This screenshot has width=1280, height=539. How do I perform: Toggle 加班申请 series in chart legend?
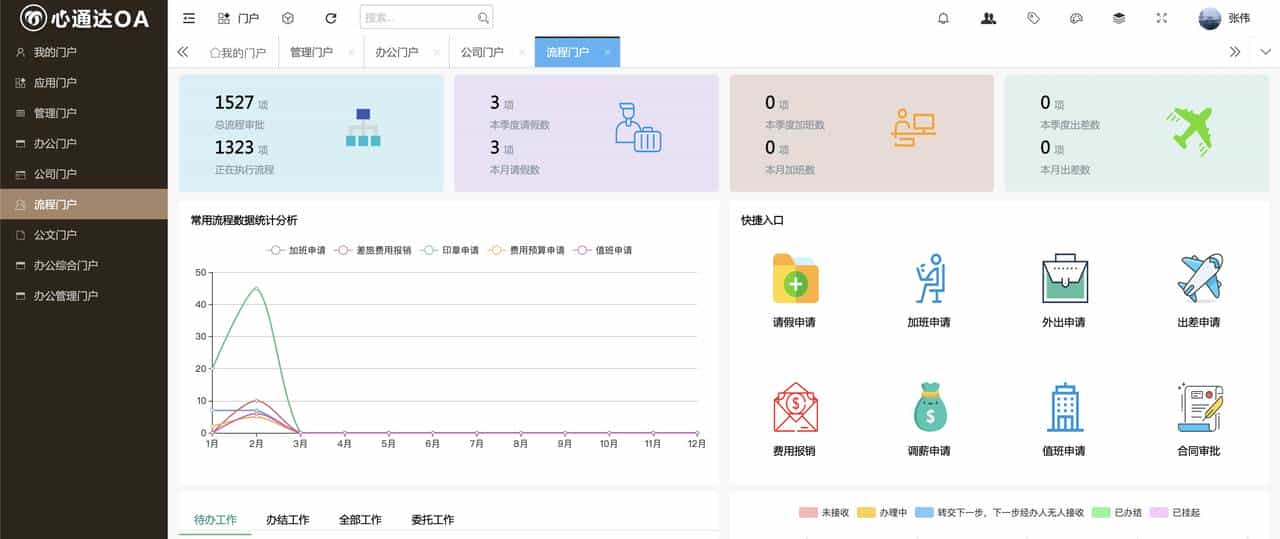click(296, 250)
